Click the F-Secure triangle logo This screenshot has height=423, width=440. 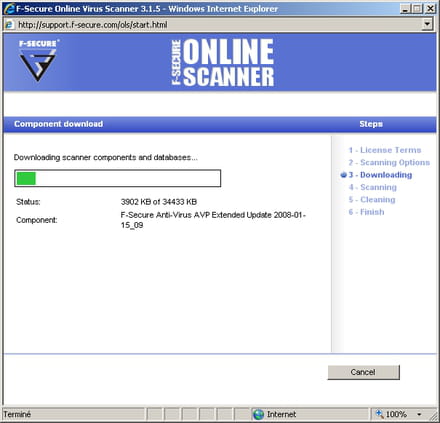[x=38, y=61]
